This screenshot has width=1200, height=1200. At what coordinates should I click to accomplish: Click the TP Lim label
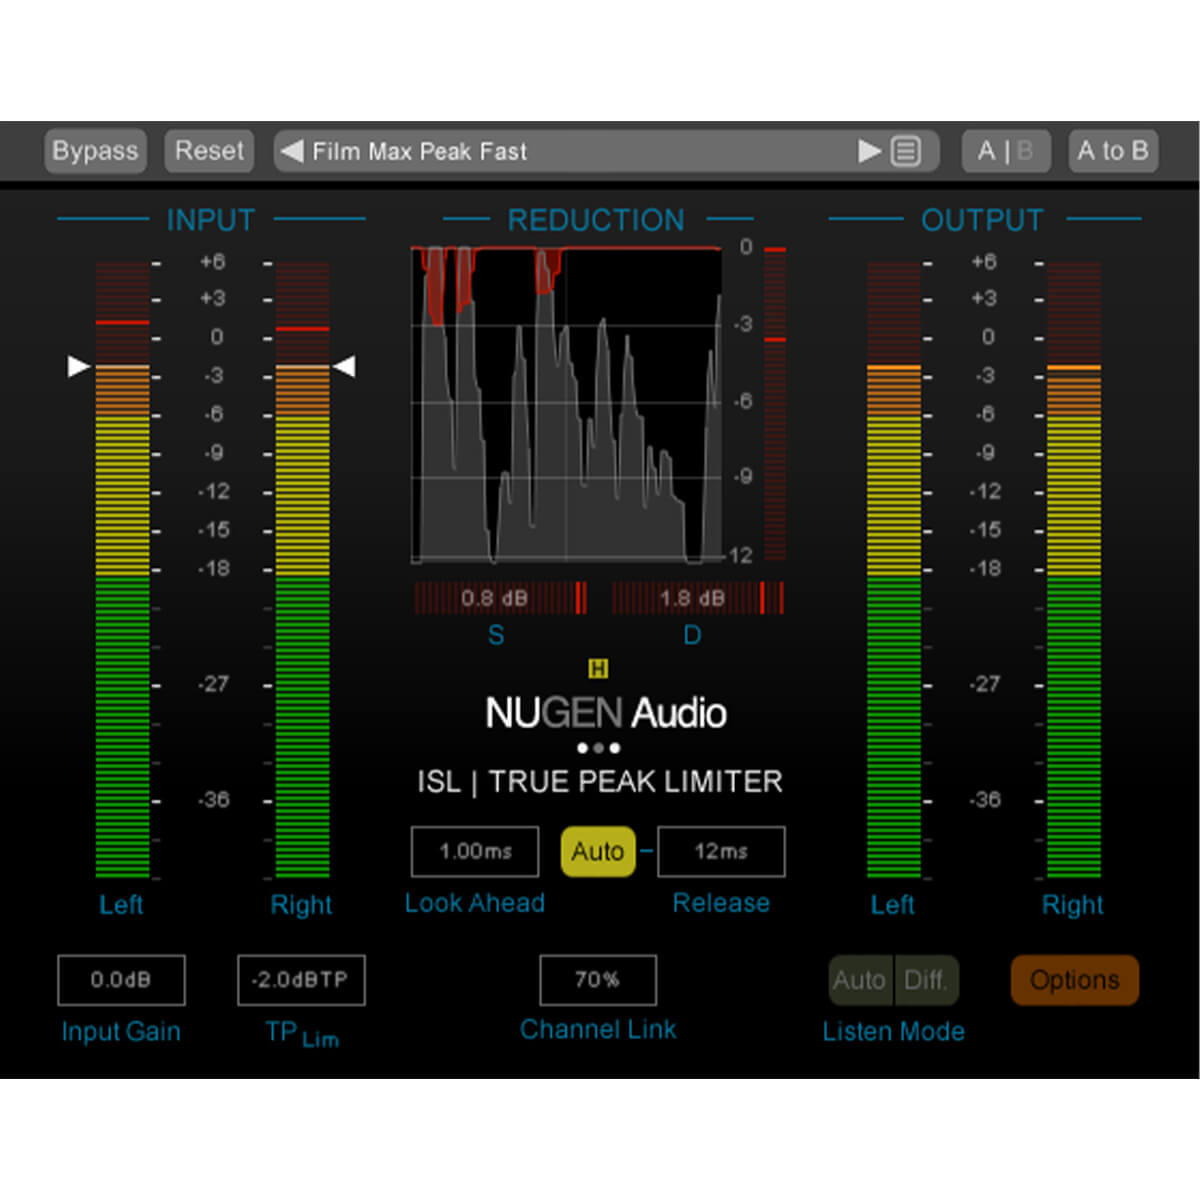302,1034
